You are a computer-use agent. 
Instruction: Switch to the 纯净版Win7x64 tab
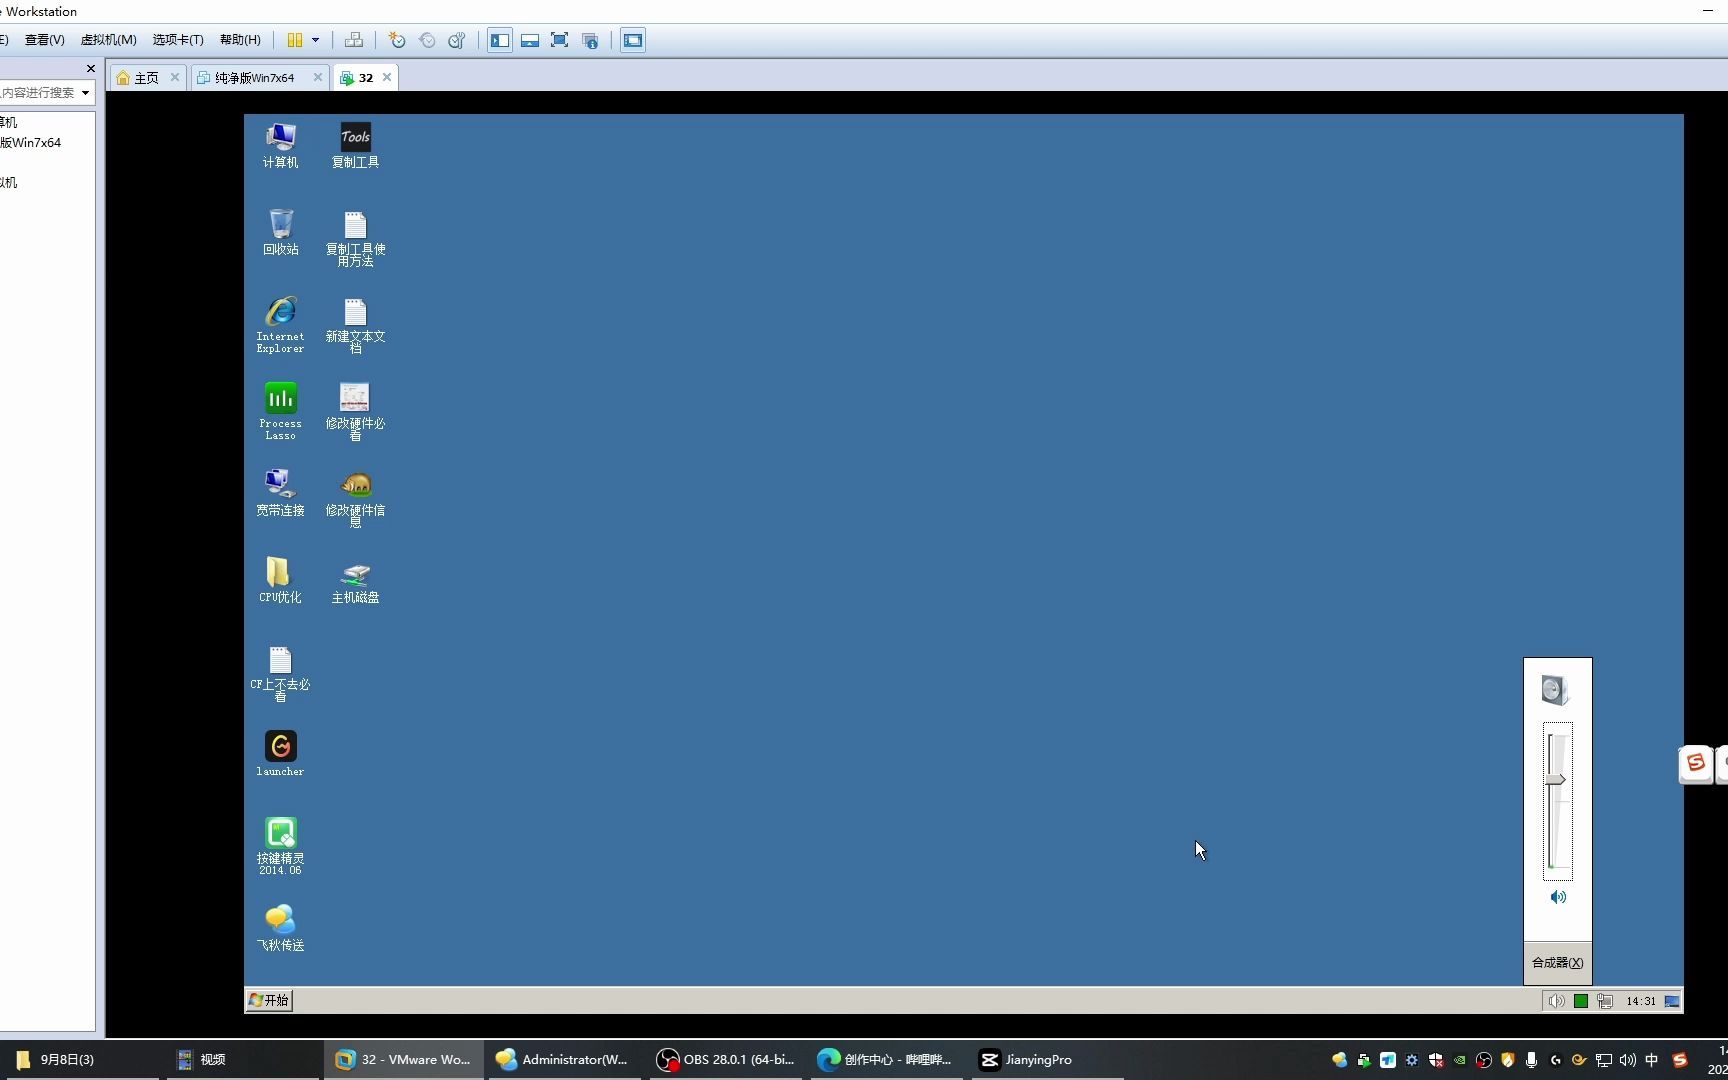pos(254,77)
